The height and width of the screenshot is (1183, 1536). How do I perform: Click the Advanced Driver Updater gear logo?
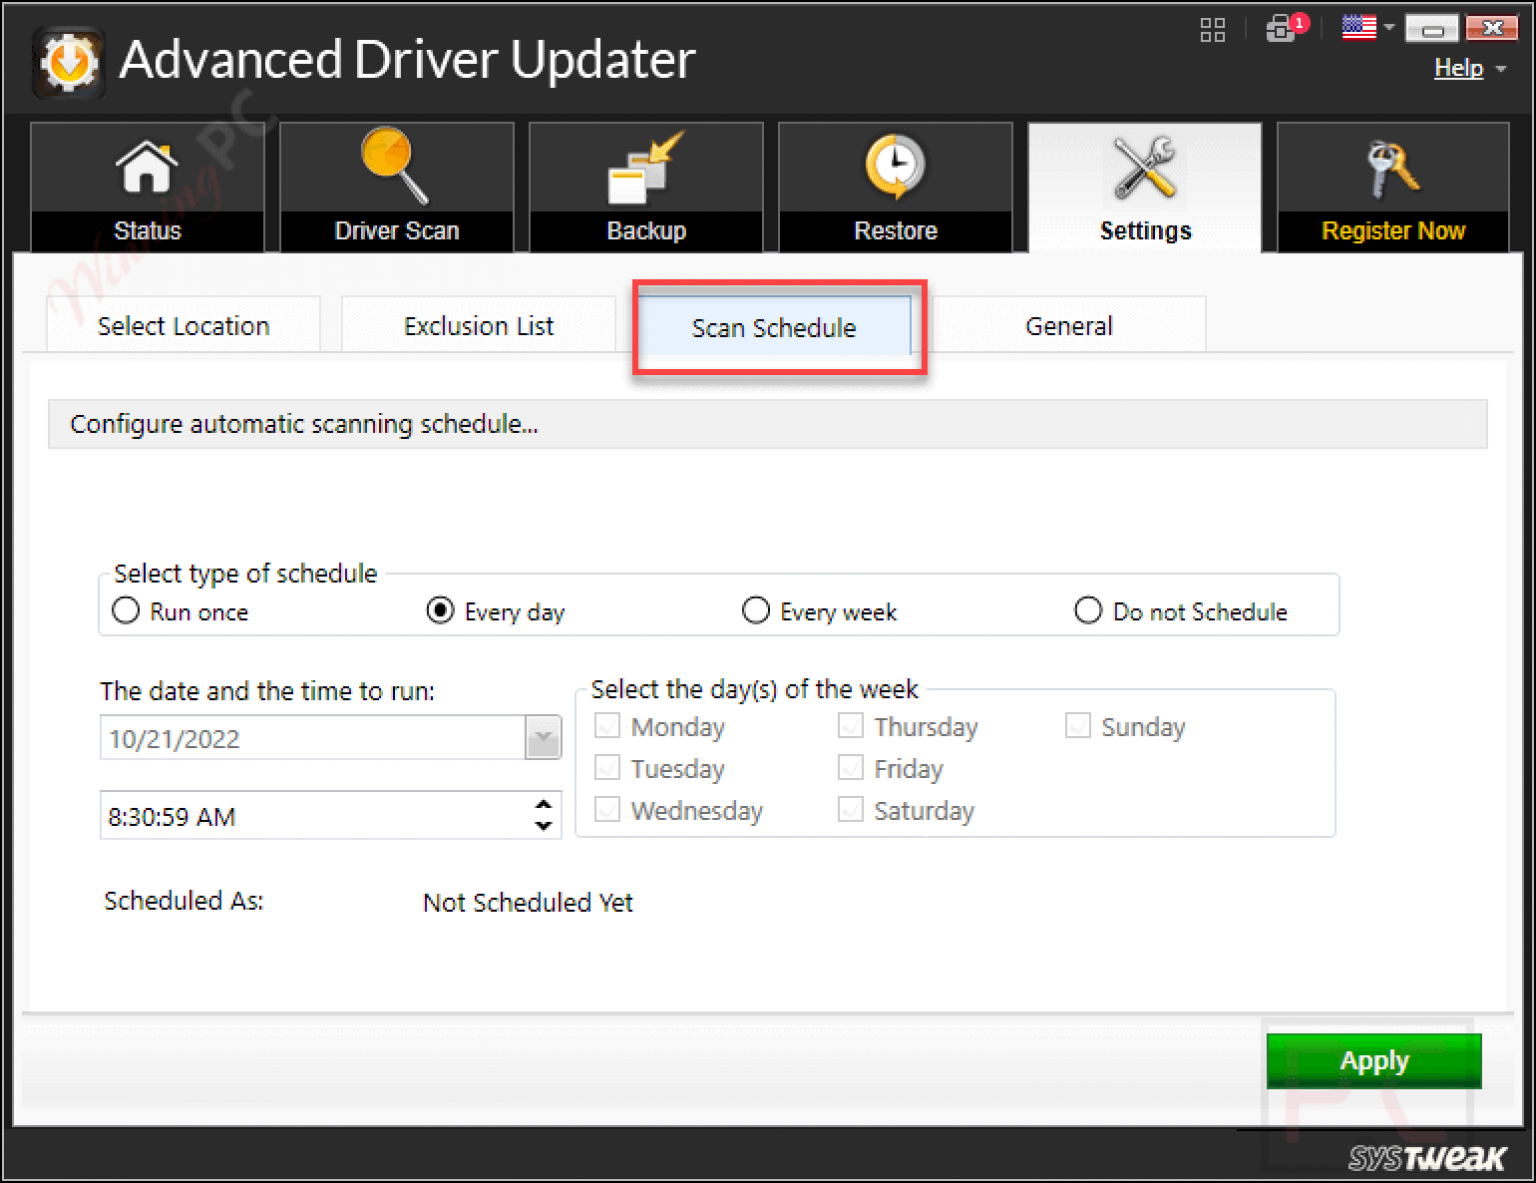pos(68,62)
